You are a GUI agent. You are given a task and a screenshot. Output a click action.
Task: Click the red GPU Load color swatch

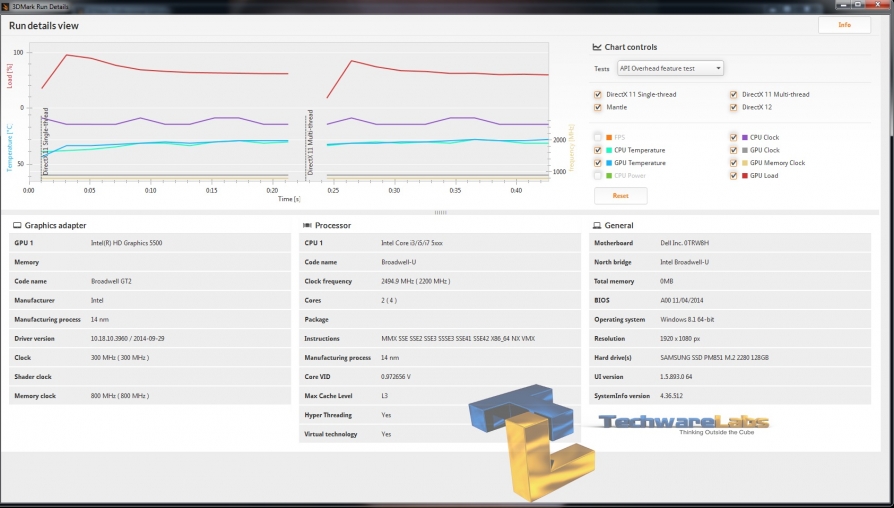pyautogui.click(x=745, y=176)
